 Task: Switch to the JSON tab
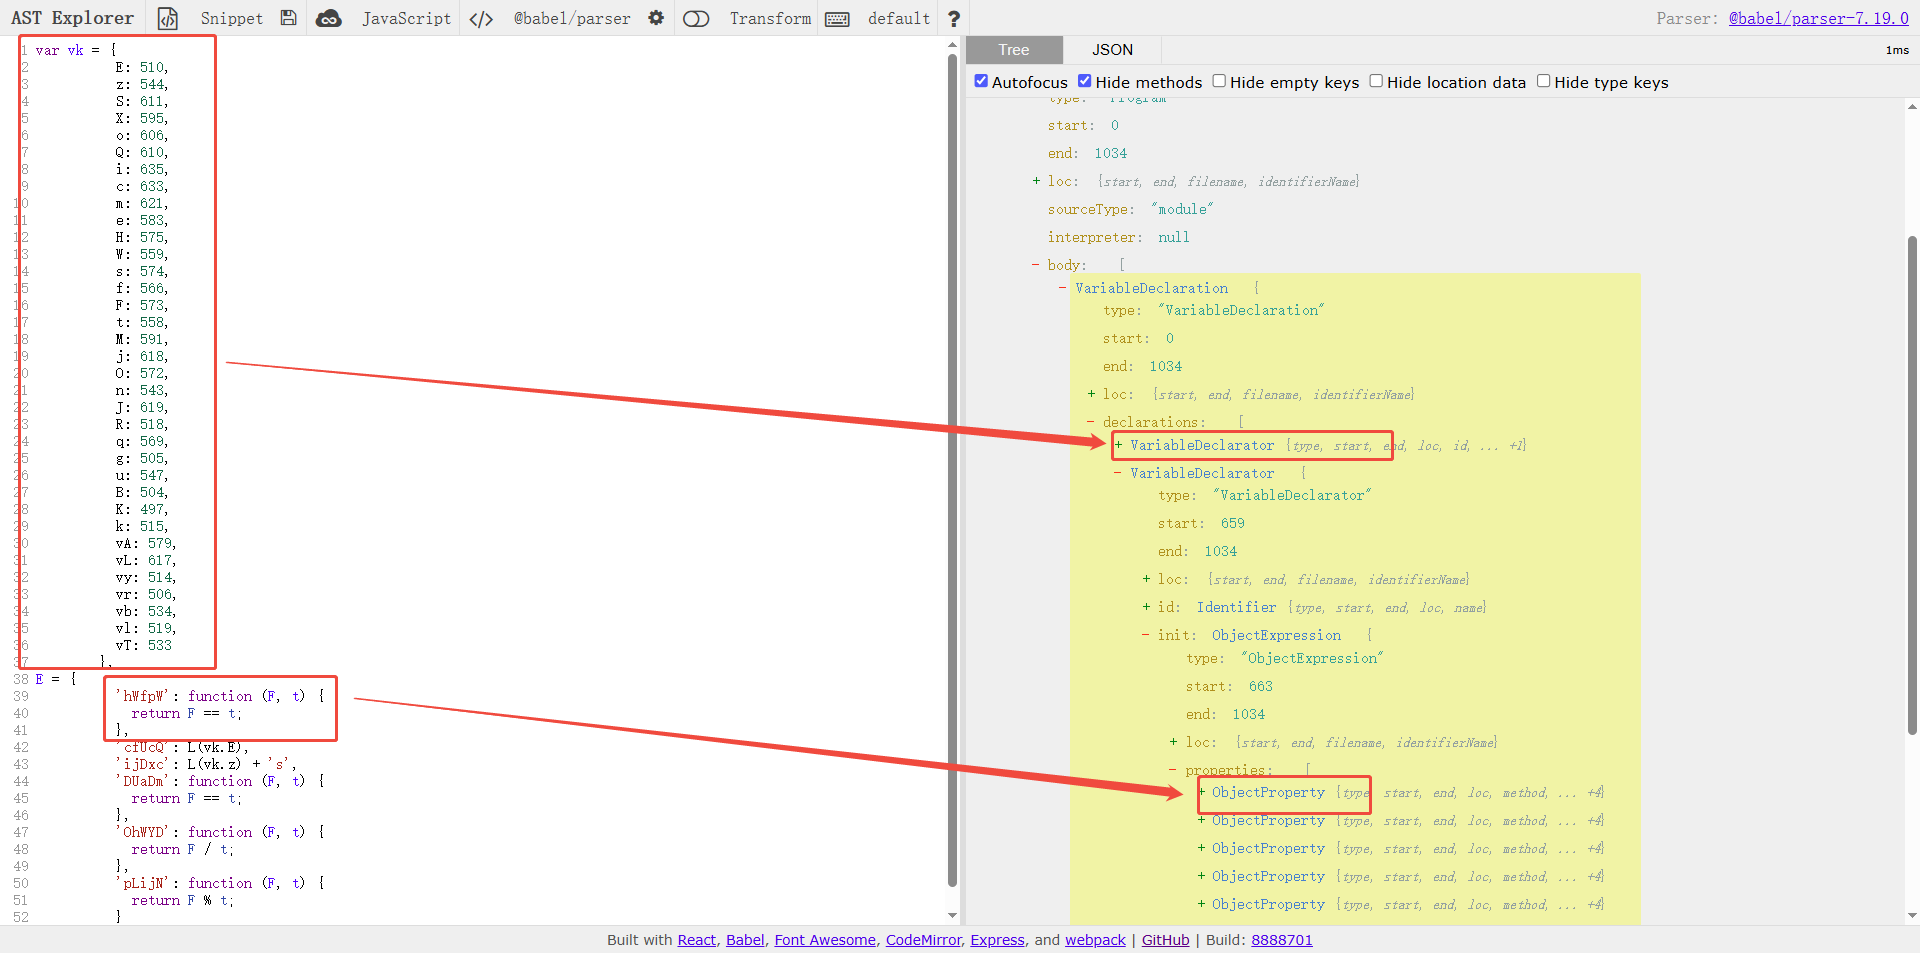1112,49
